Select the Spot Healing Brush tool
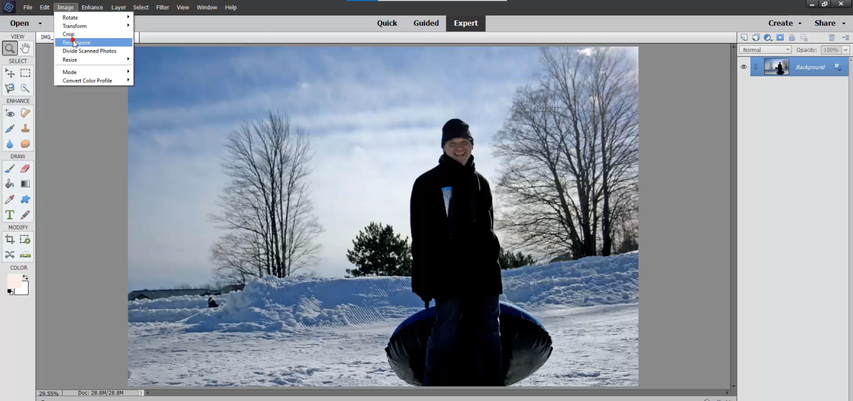 (25, 113)
